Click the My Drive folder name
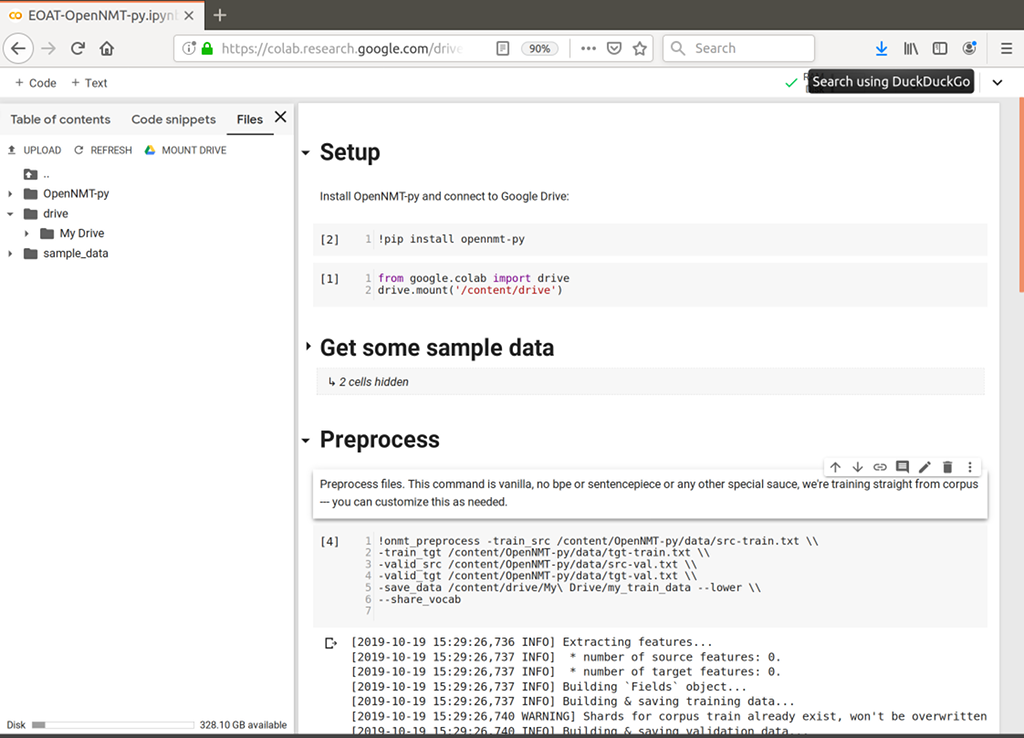This screenshot has height=738, width=1024. pyautogui.click(x=82, y=233)
